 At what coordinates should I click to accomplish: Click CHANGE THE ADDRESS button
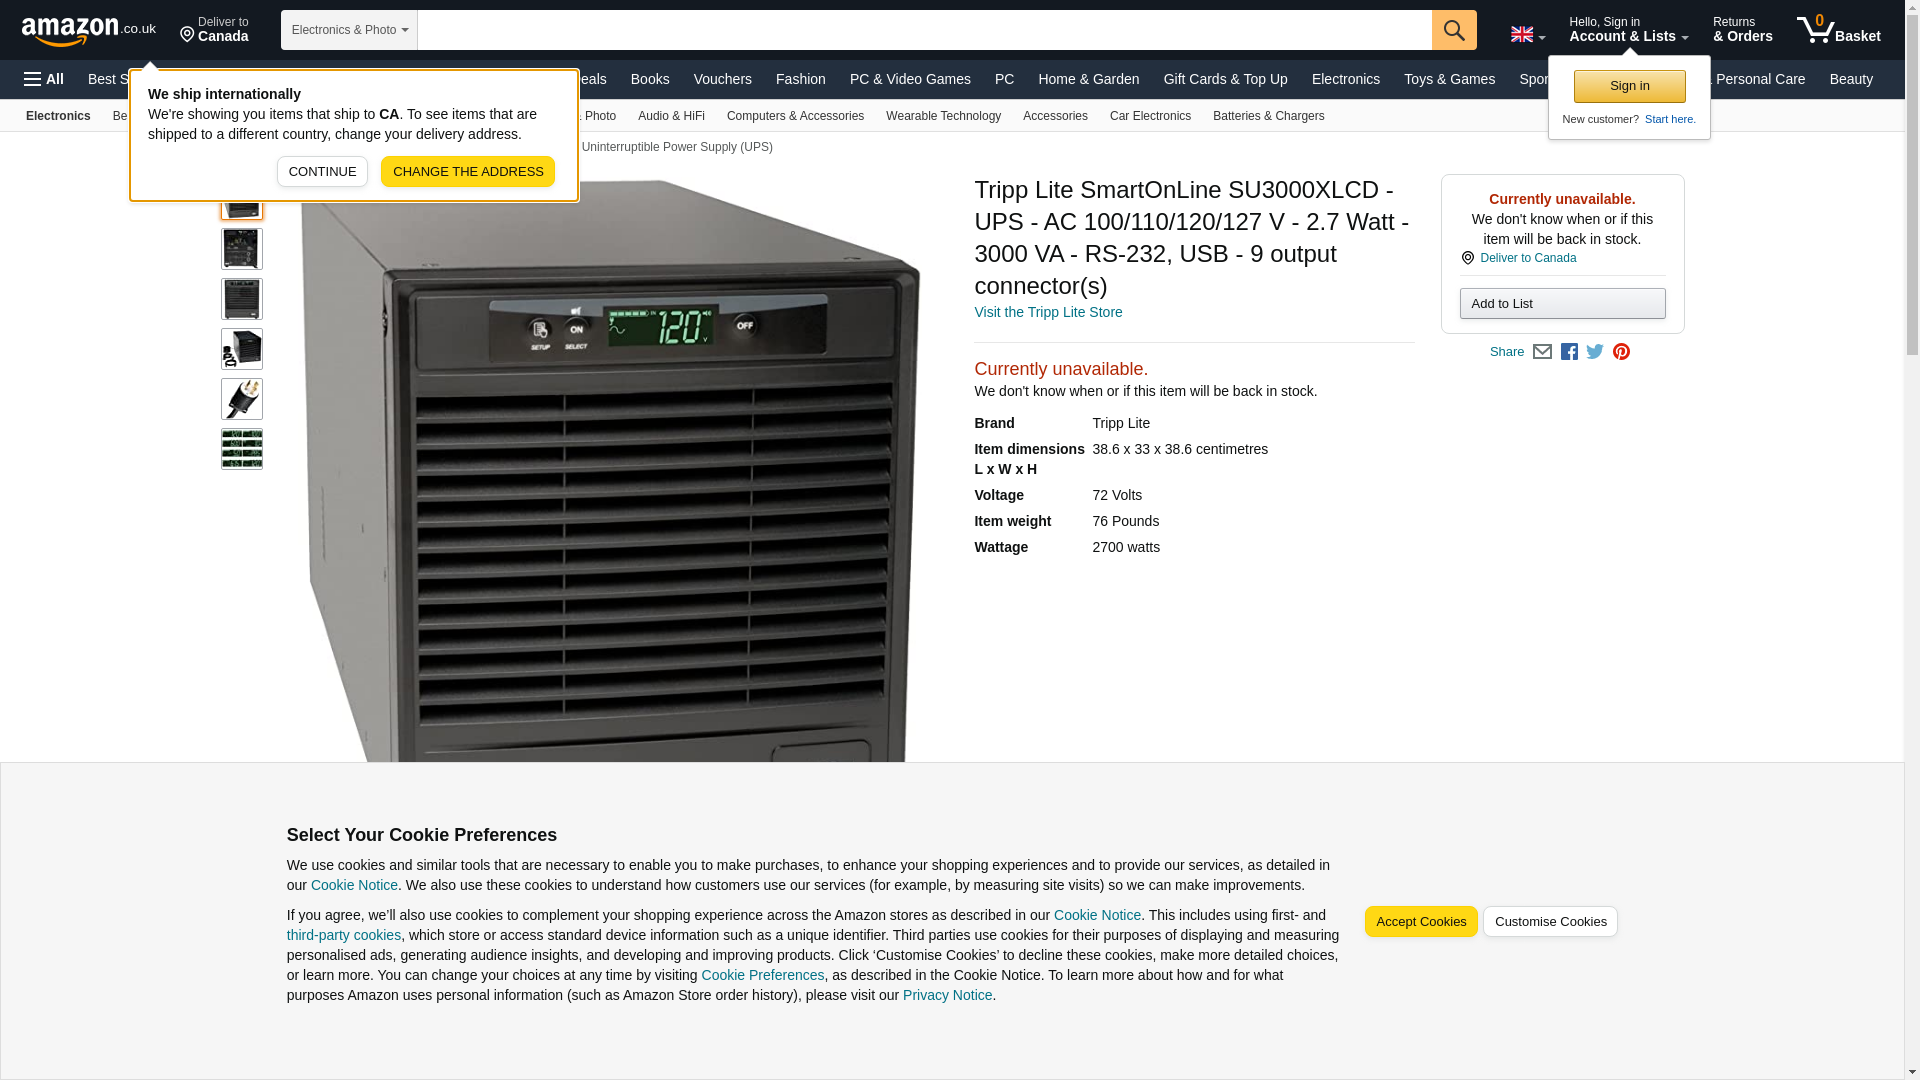click(468, 171)
